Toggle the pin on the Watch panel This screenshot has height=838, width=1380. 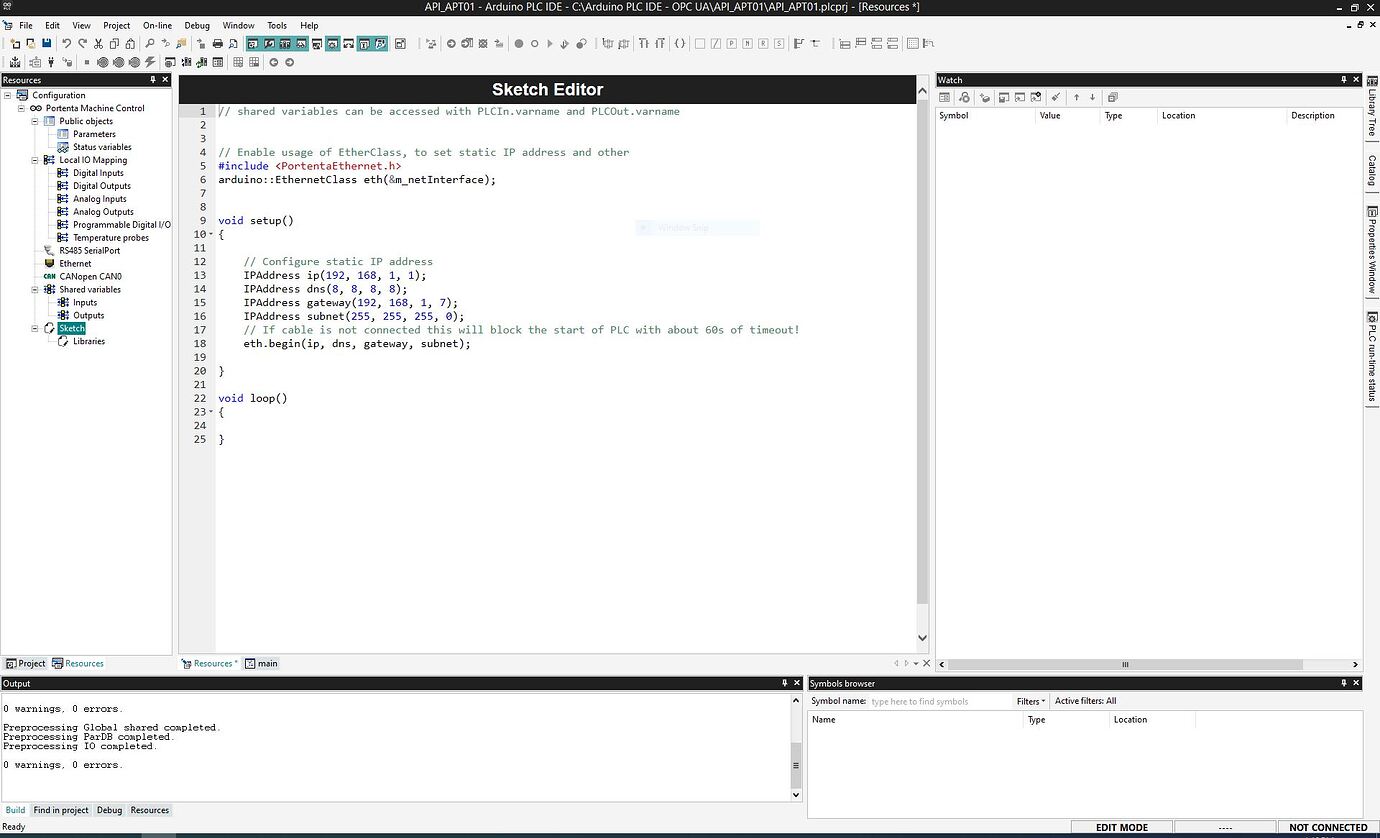pos(1344,80)
